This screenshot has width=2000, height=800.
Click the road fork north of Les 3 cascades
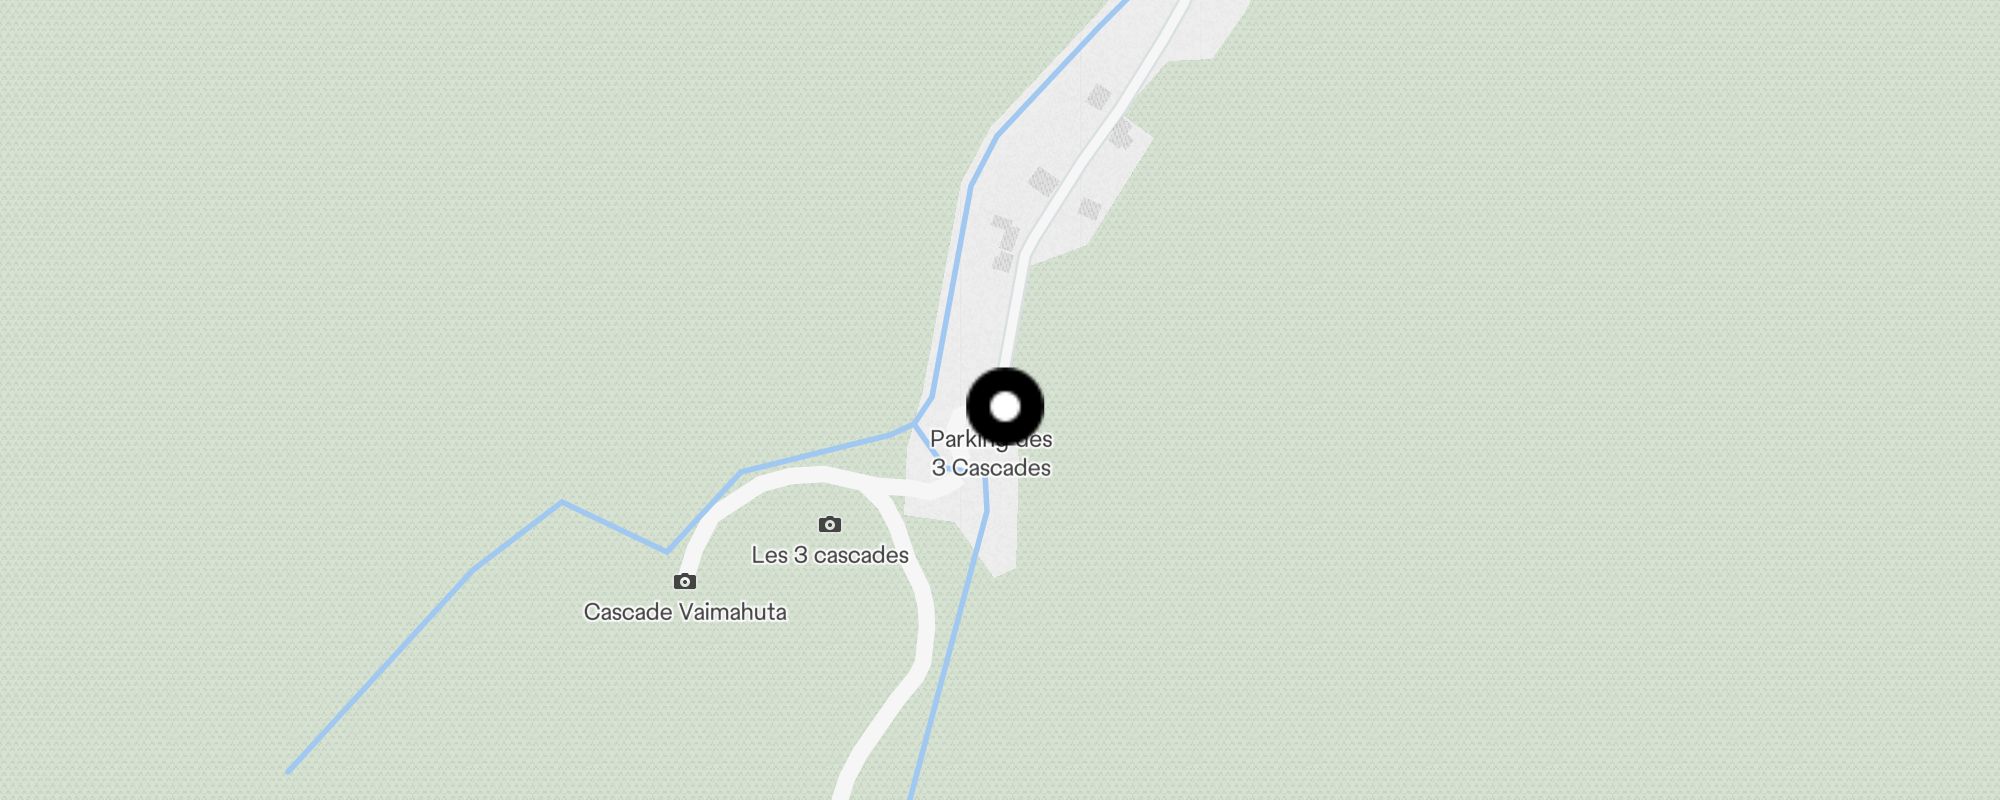pos(878,490)
